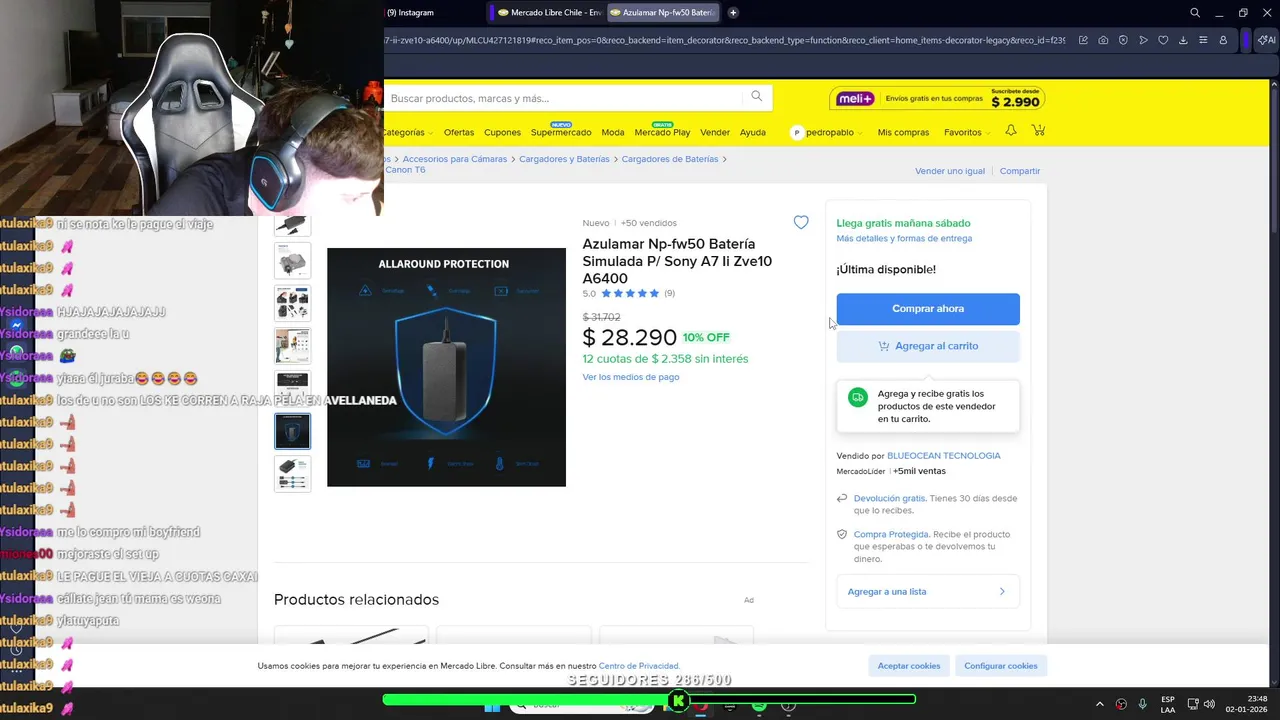Click the camera icon in address bar
Screen dimensions: 1280x720
tap(1103, 40)
